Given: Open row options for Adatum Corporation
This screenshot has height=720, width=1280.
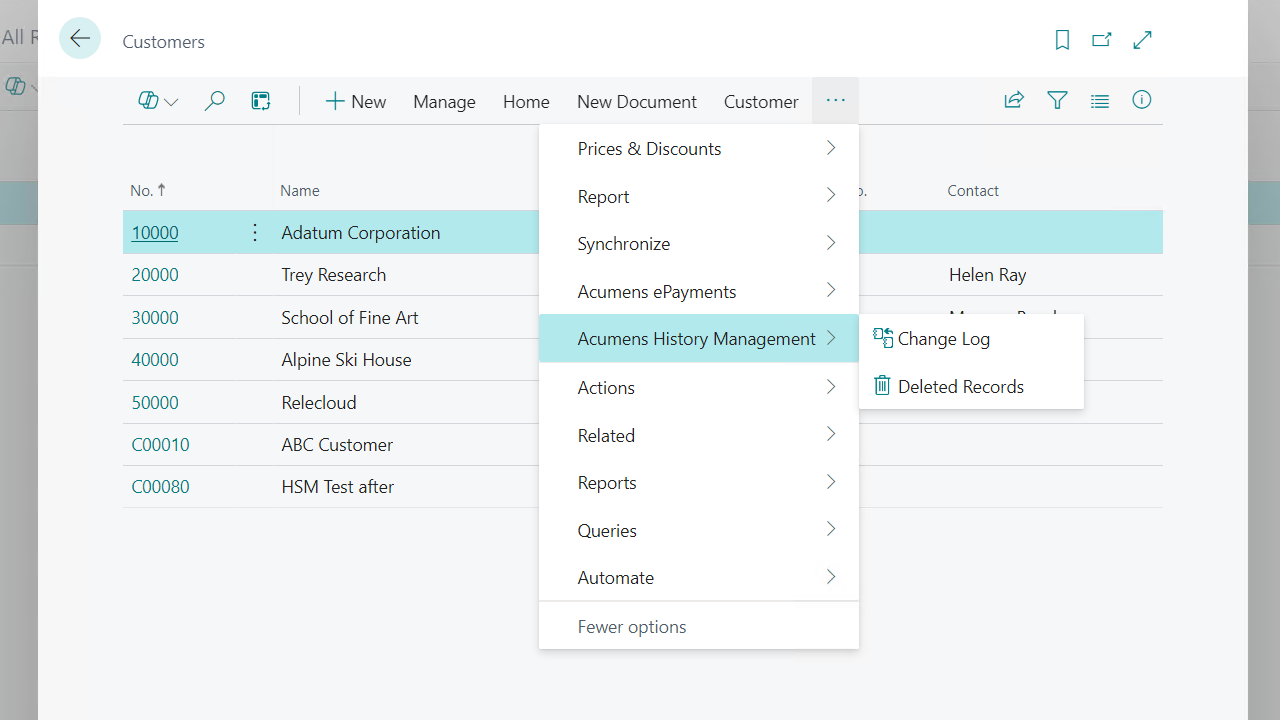Looking at the screenshot, I should pyautogui.click(x=255, y=233).
